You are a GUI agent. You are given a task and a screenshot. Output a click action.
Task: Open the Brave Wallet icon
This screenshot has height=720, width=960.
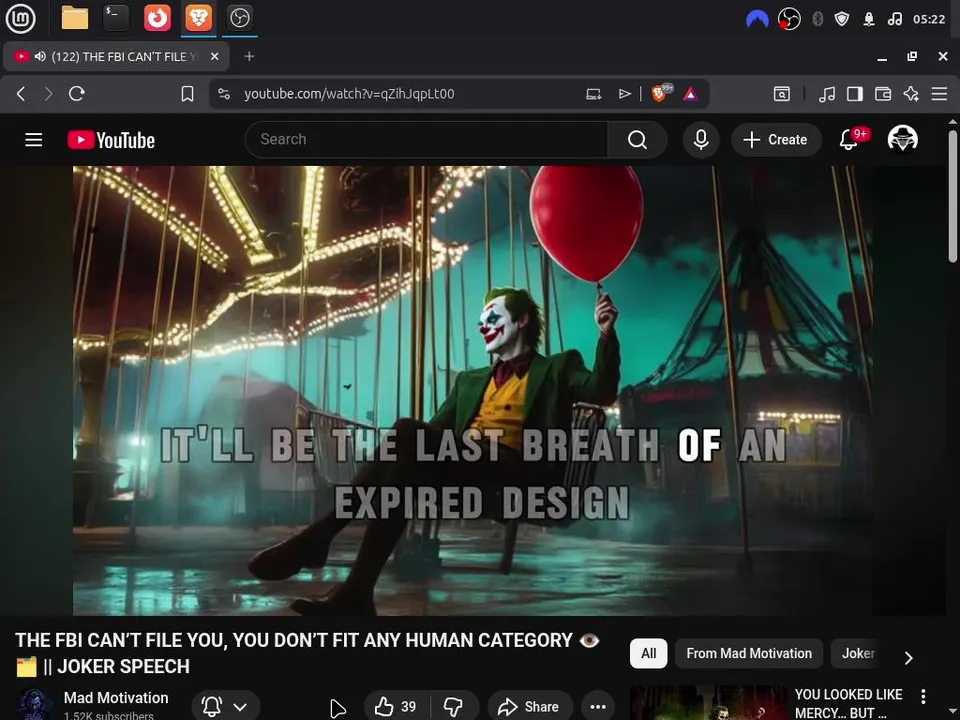pyautogui.click(x=883, y=94)
